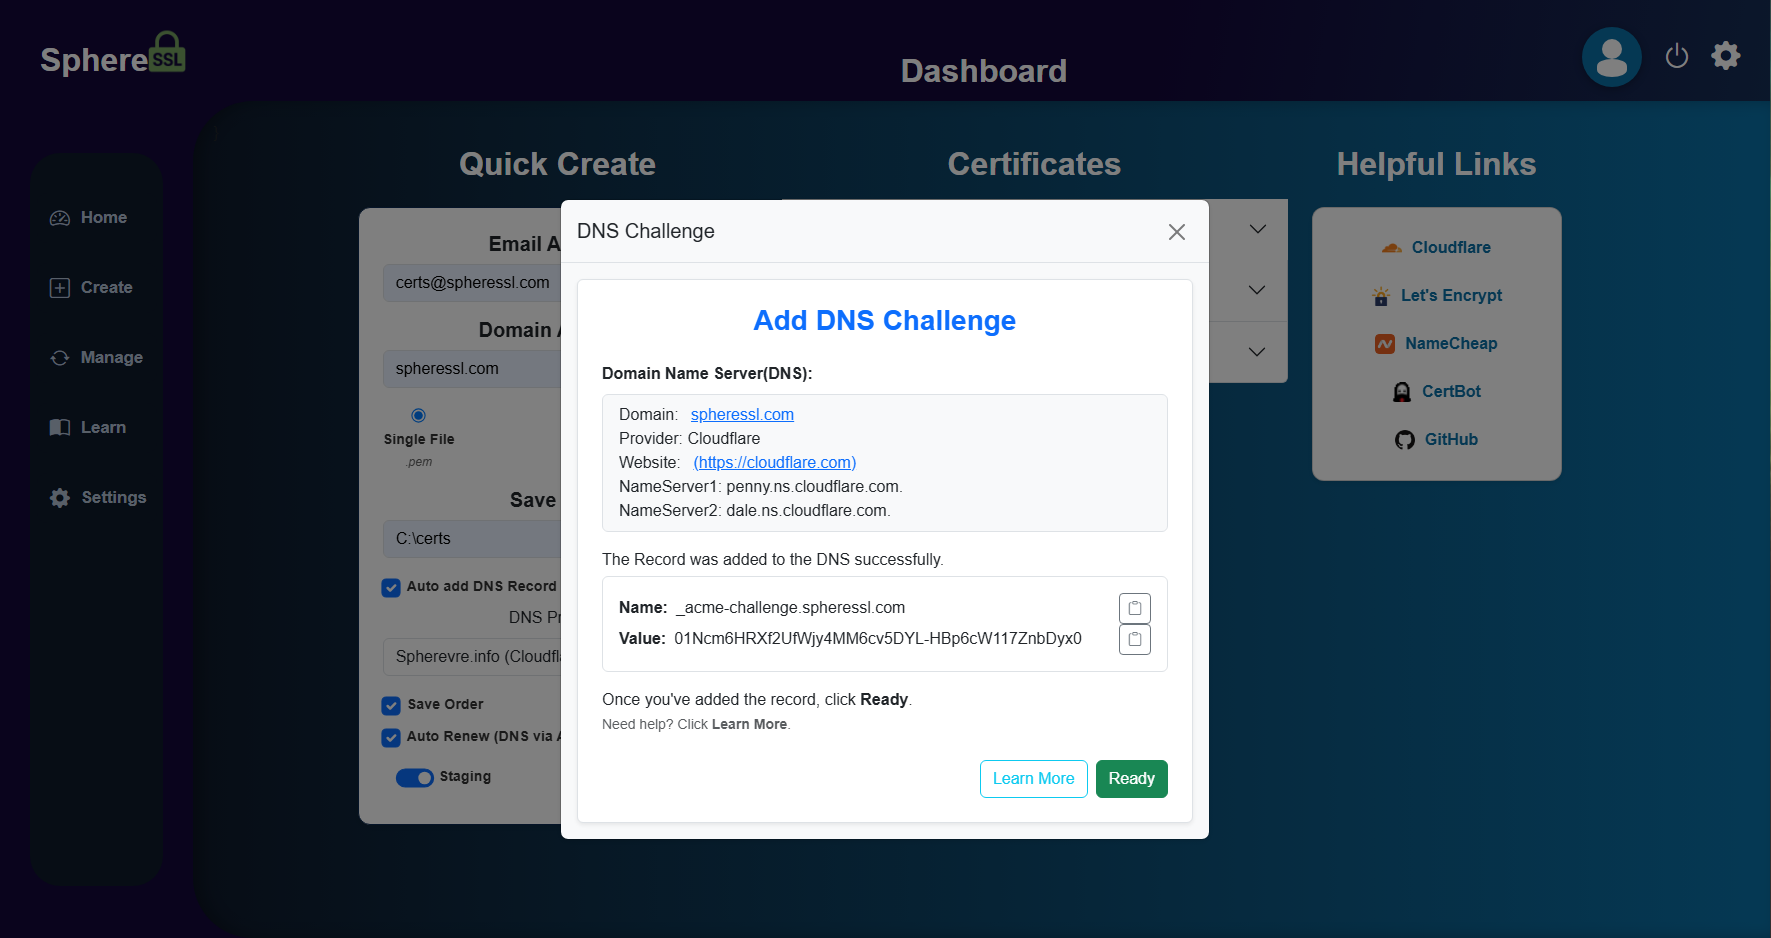Select the Single File radio button

coord(418,414)
